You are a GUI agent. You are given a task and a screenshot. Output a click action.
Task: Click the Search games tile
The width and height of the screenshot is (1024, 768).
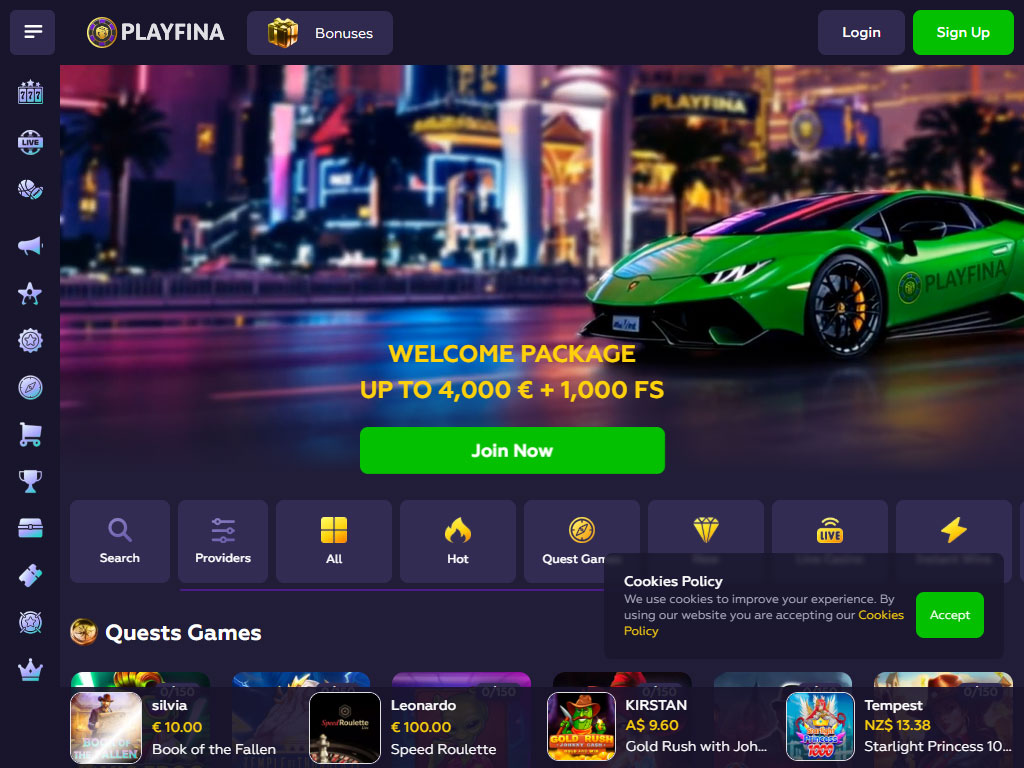coord(120,541)
